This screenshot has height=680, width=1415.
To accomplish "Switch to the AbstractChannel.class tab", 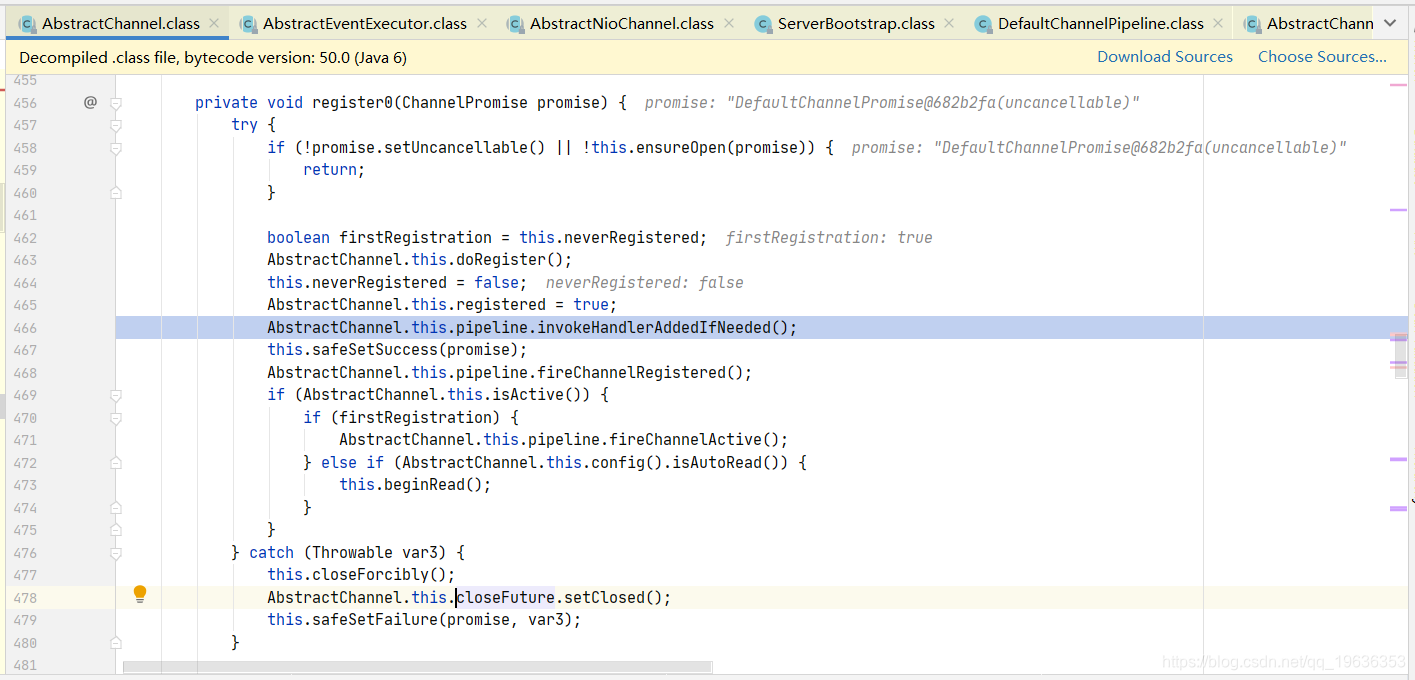I will (x=121, y=23).
